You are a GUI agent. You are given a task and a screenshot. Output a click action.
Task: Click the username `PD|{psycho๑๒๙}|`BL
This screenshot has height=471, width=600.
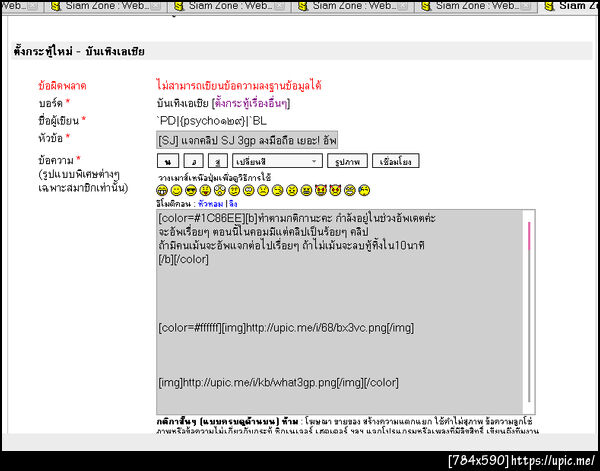pyautogui.click(x=212, y=121)
